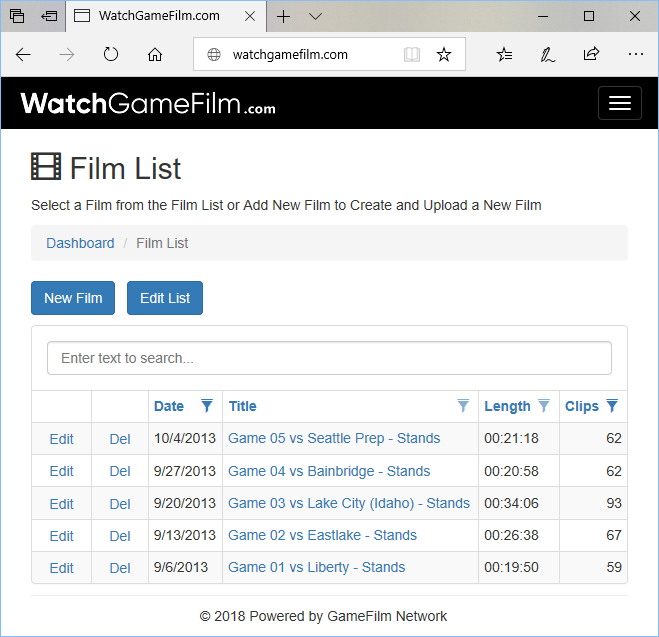The height and width of the screenshot is (637, 659).
Task: Edit the Liberty game row
Action: tap(61, 568)
